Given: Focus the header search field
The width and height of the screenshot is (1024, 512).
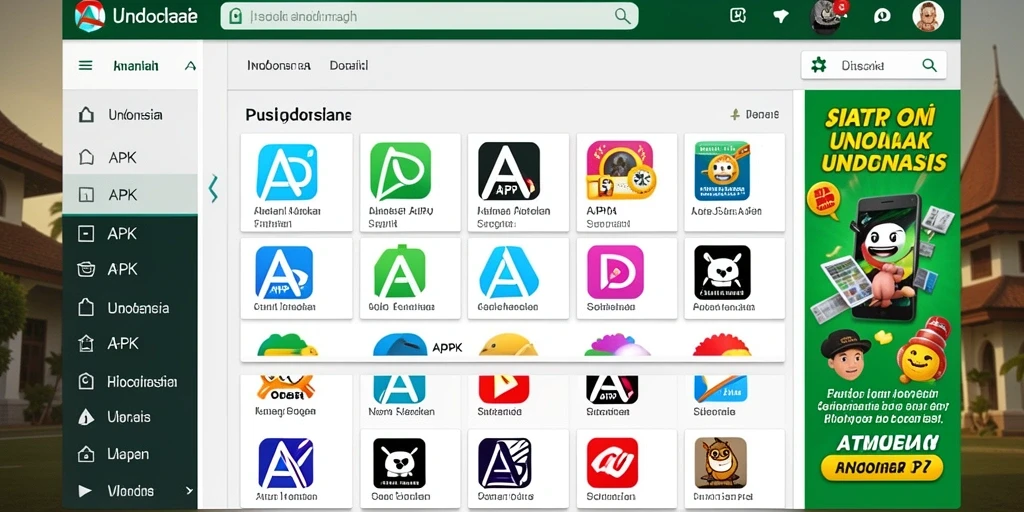Looking at the screenshot, I should click(x=429, y=16).
